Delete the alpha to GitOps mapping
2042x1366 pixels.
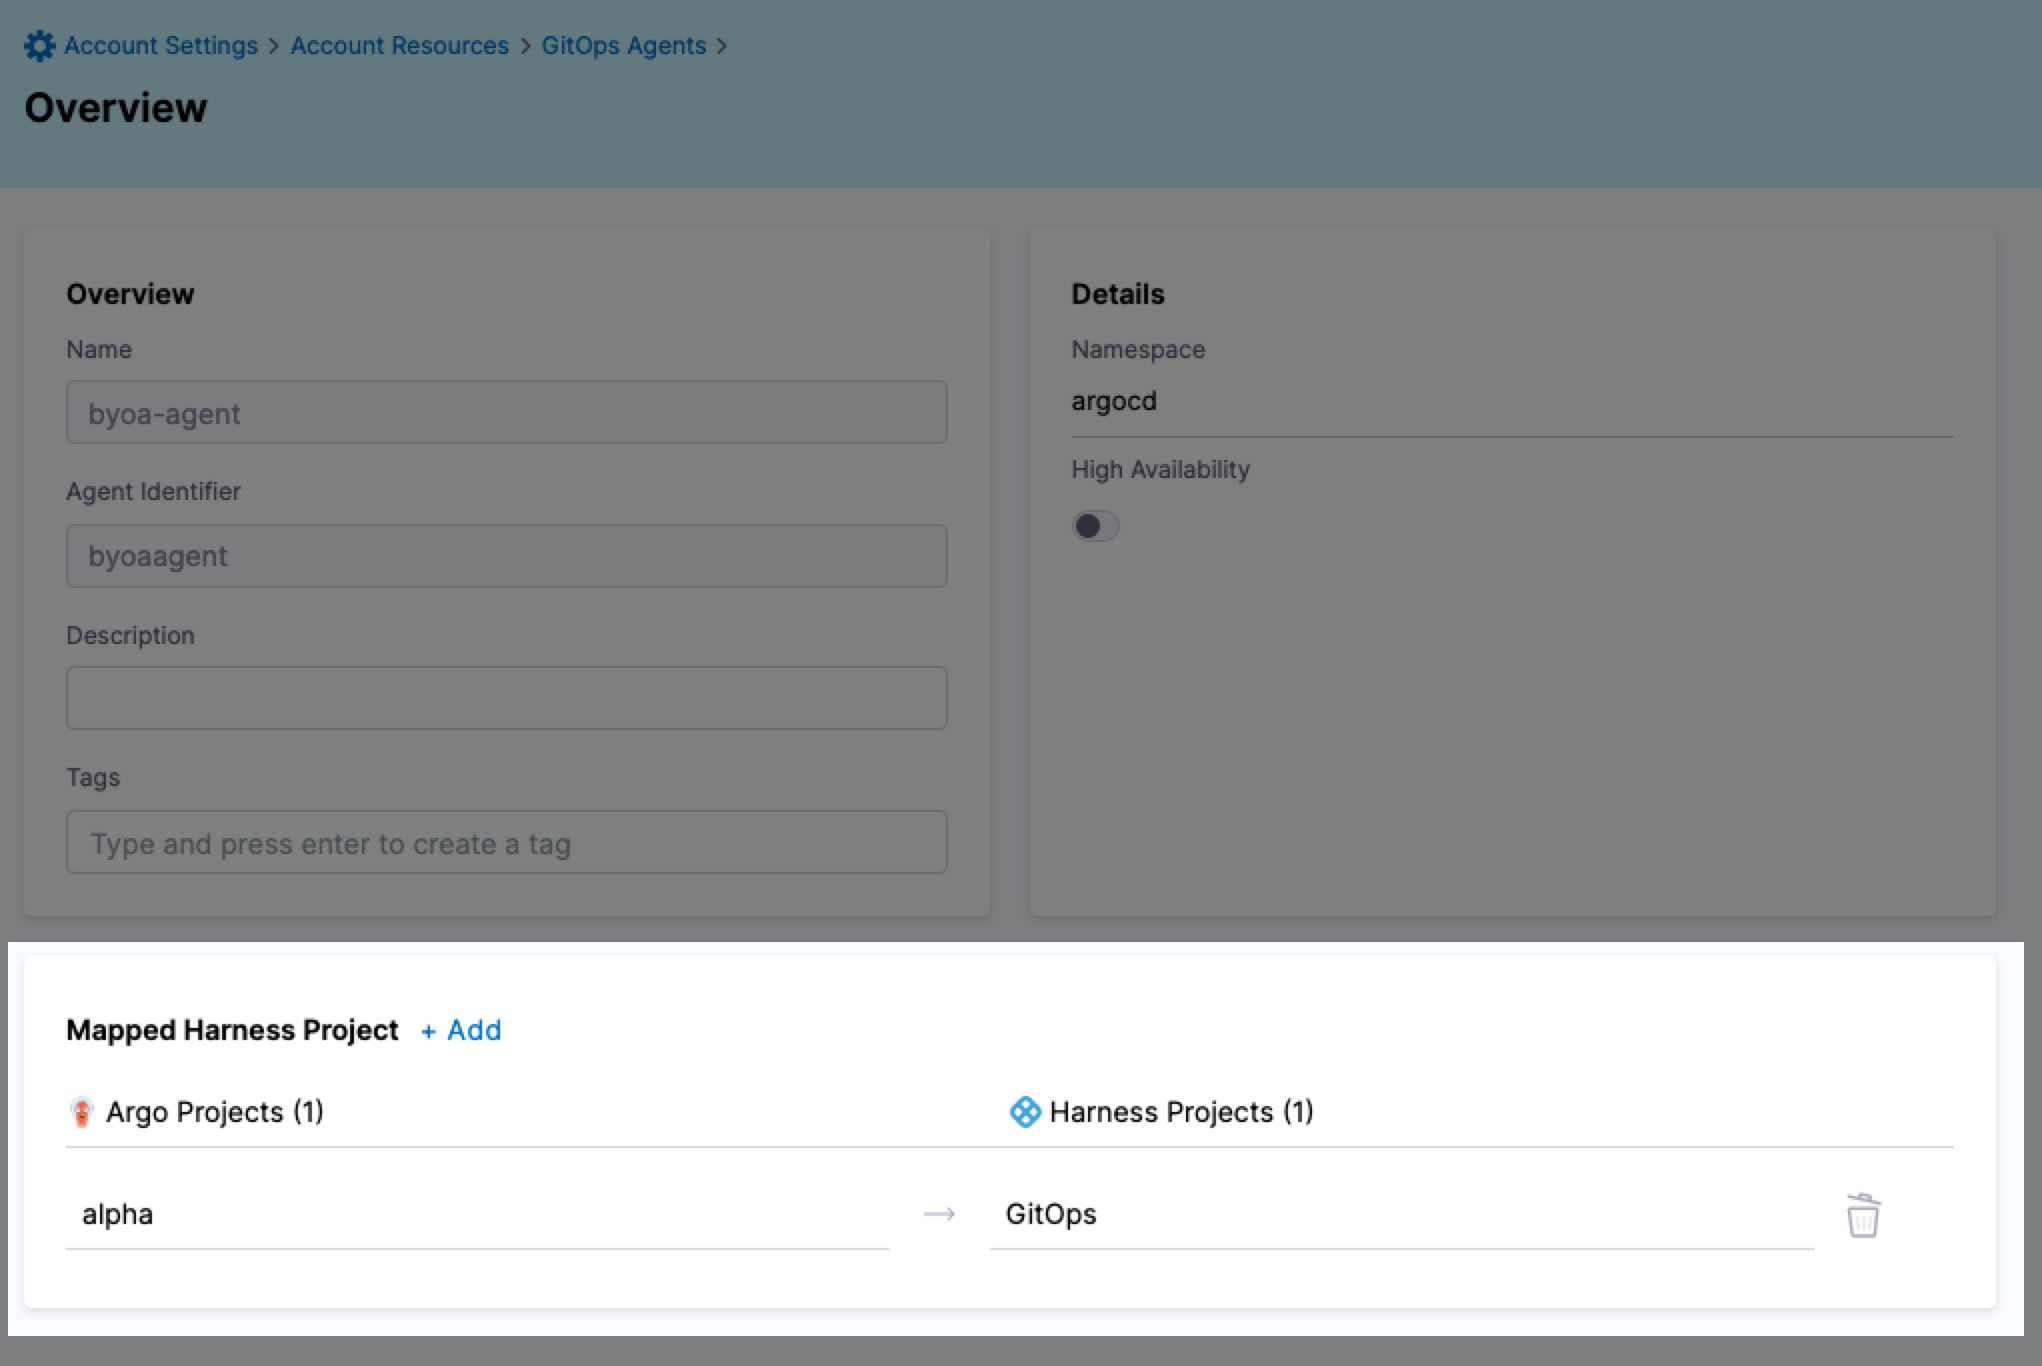tap(1862, 1215)
